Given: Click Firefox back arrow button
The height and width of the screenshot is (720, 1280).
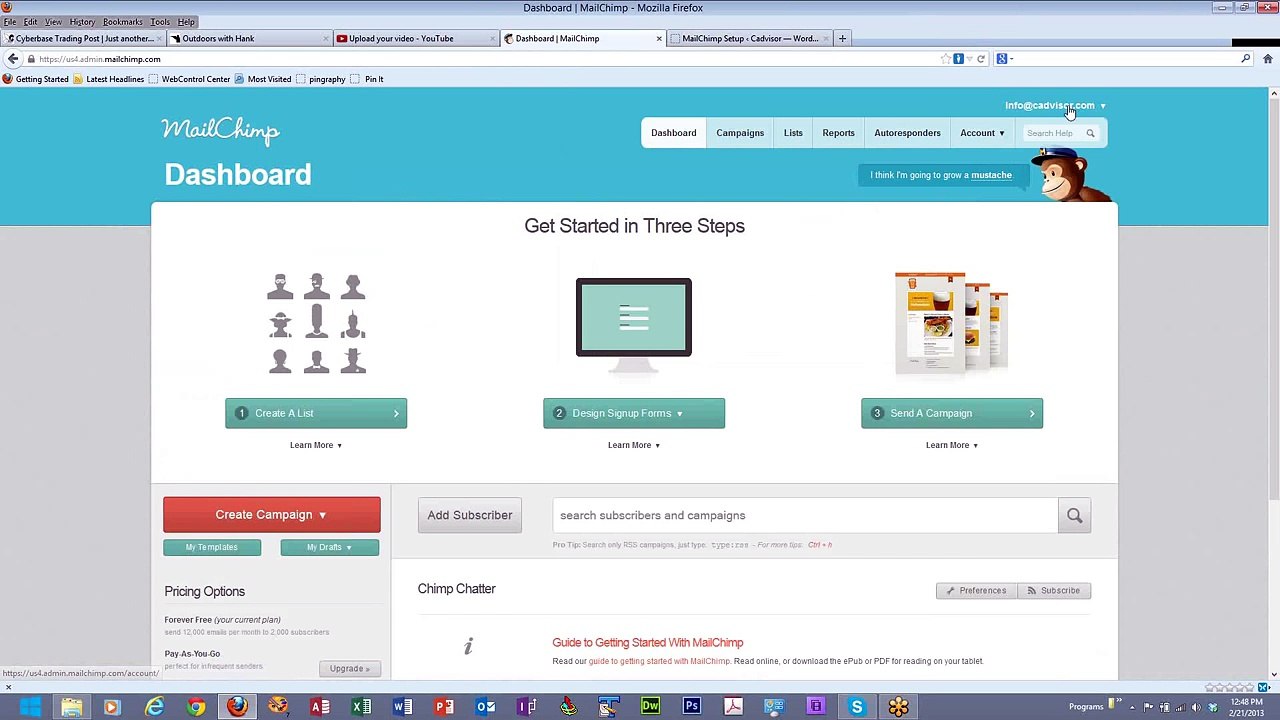Looking at the screenshot, I should pos(13,59).
